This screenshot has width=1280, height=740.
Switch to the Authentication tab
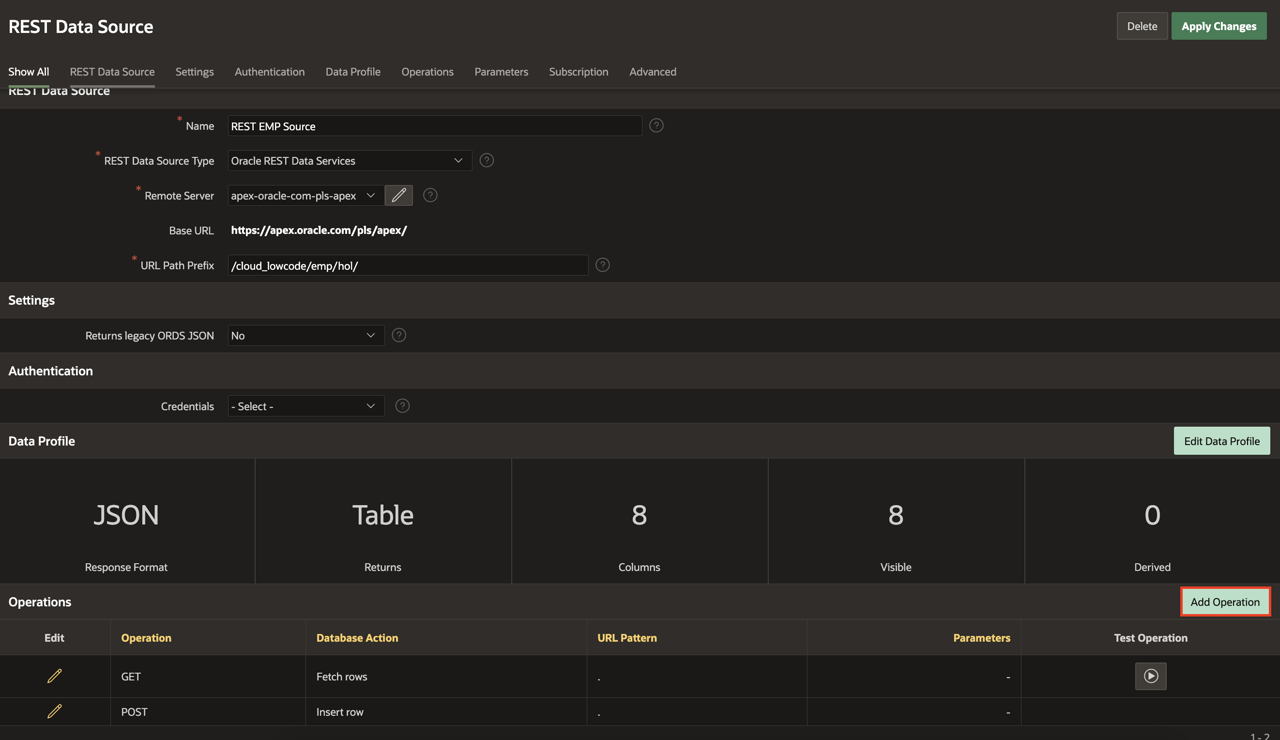pos(269,72)
